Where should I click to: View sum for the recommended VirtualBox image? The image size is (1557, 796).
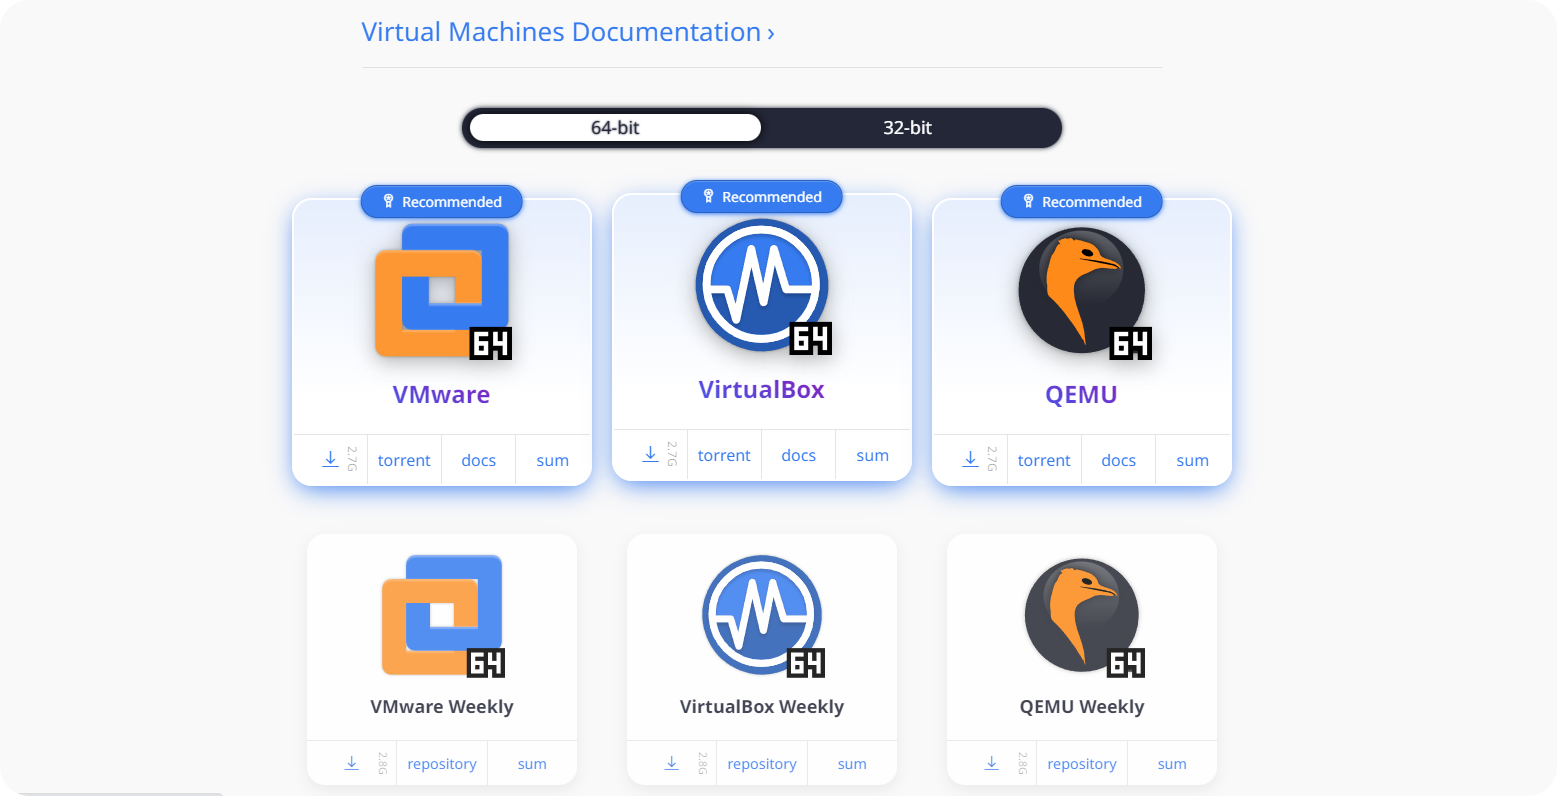click(872, 456)
